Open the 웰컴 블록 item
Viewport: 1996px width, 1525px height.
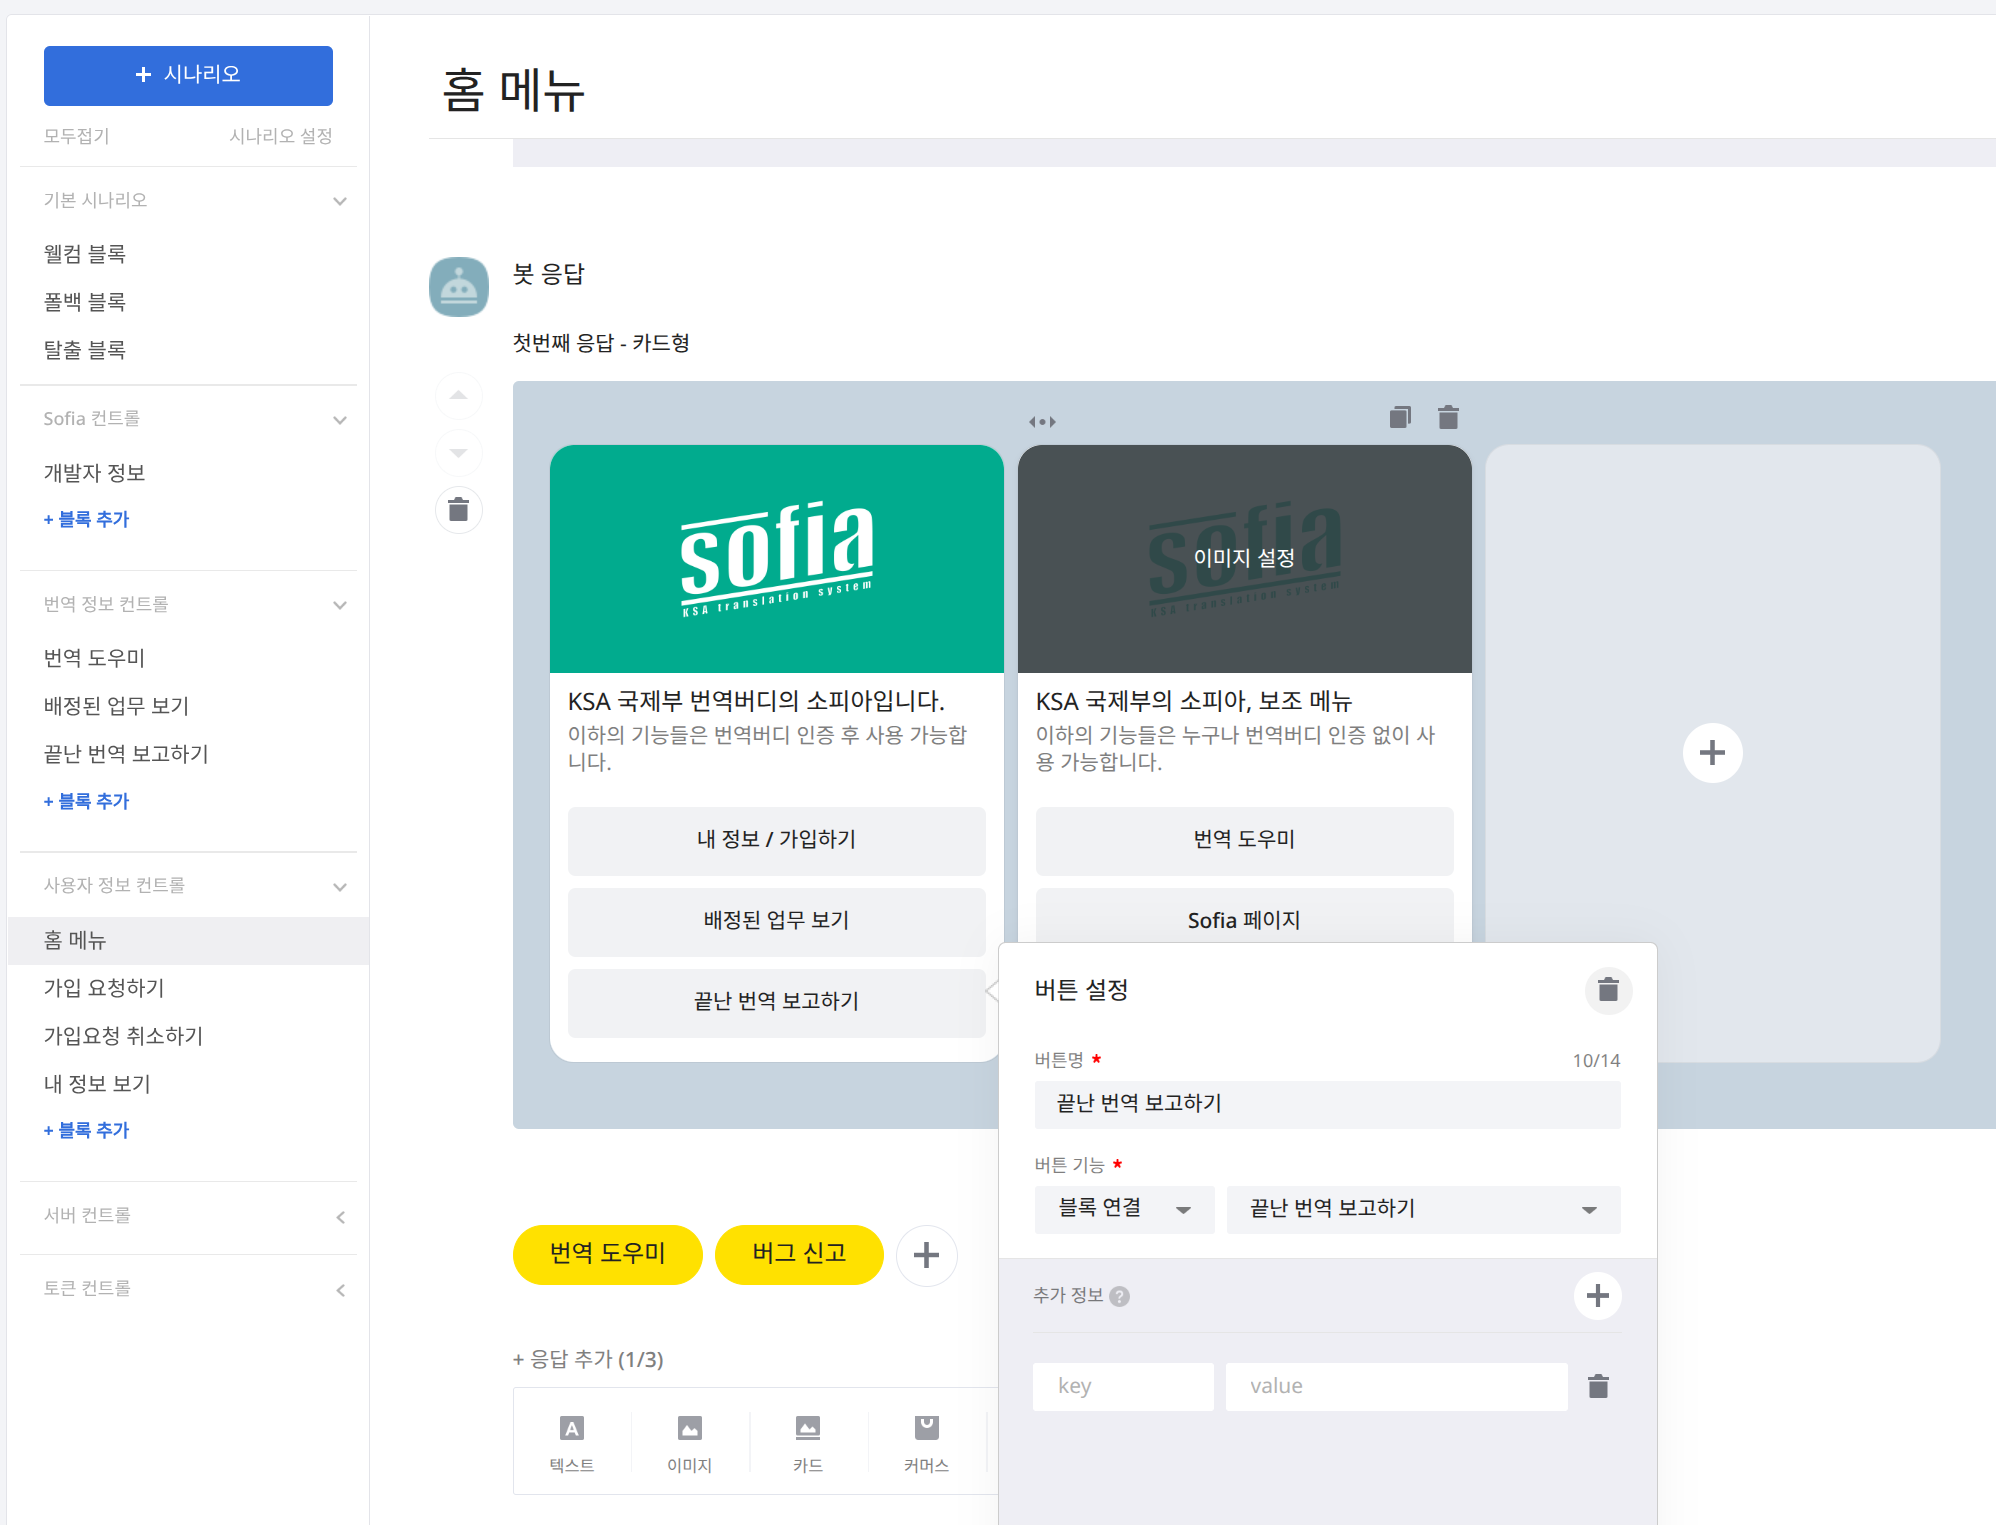tap(84, 253)
